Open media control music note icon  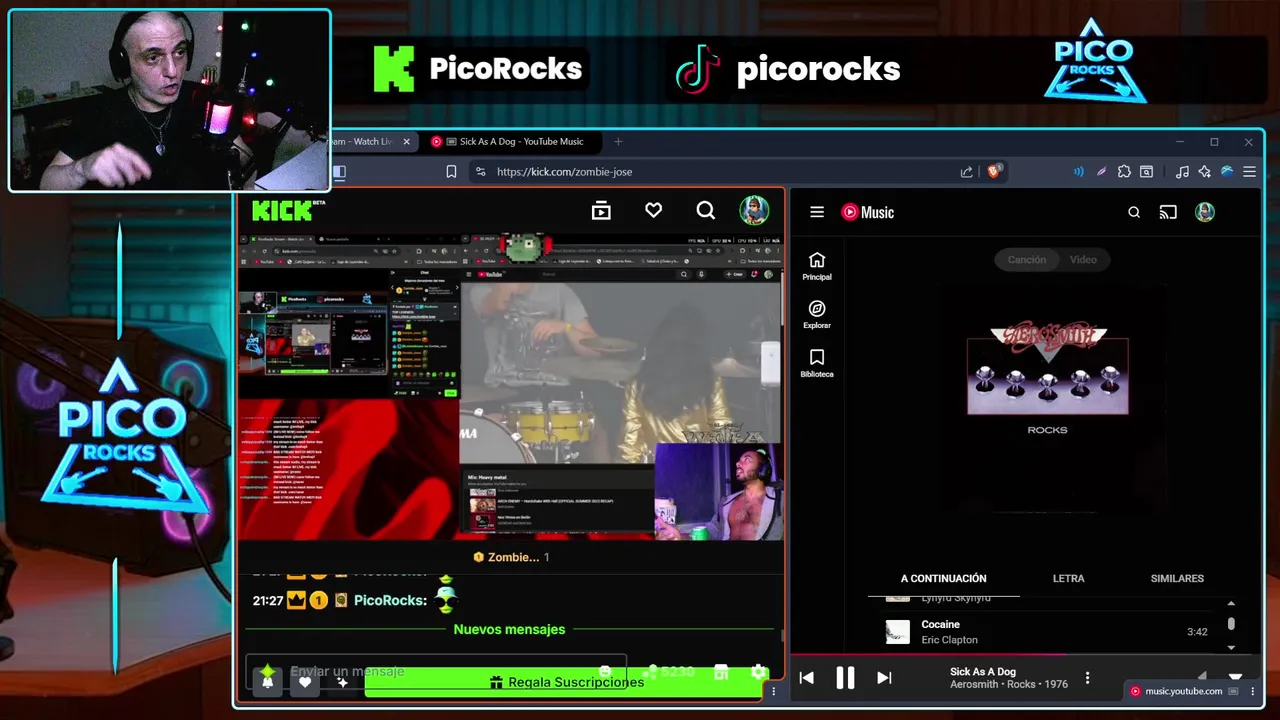(x=1182, y=172)
